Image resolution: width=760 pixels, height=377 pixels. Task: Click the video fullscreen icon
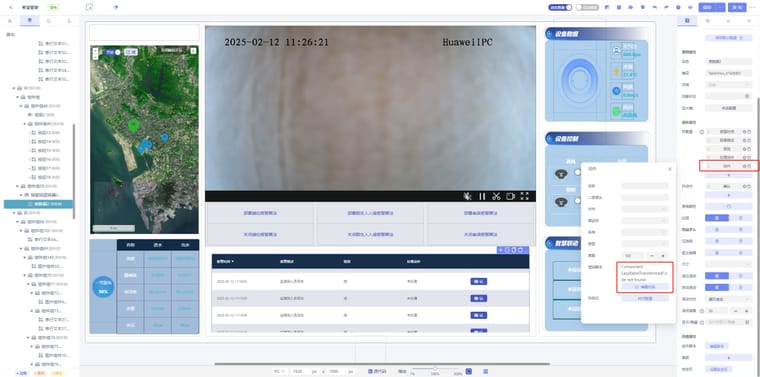pos(524,196)
